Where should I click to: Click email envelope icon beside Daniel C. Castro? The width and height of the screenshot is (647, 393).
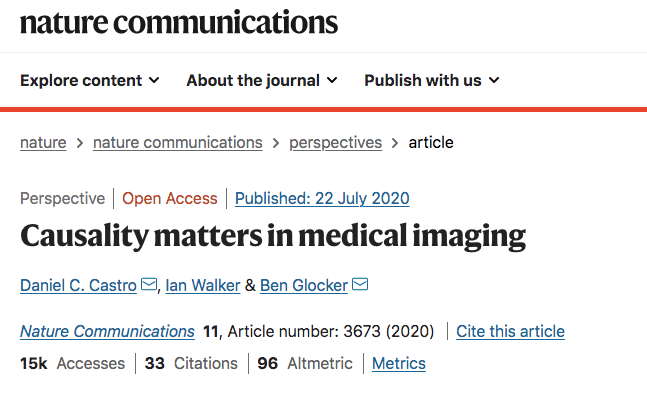tap(149, 284)
